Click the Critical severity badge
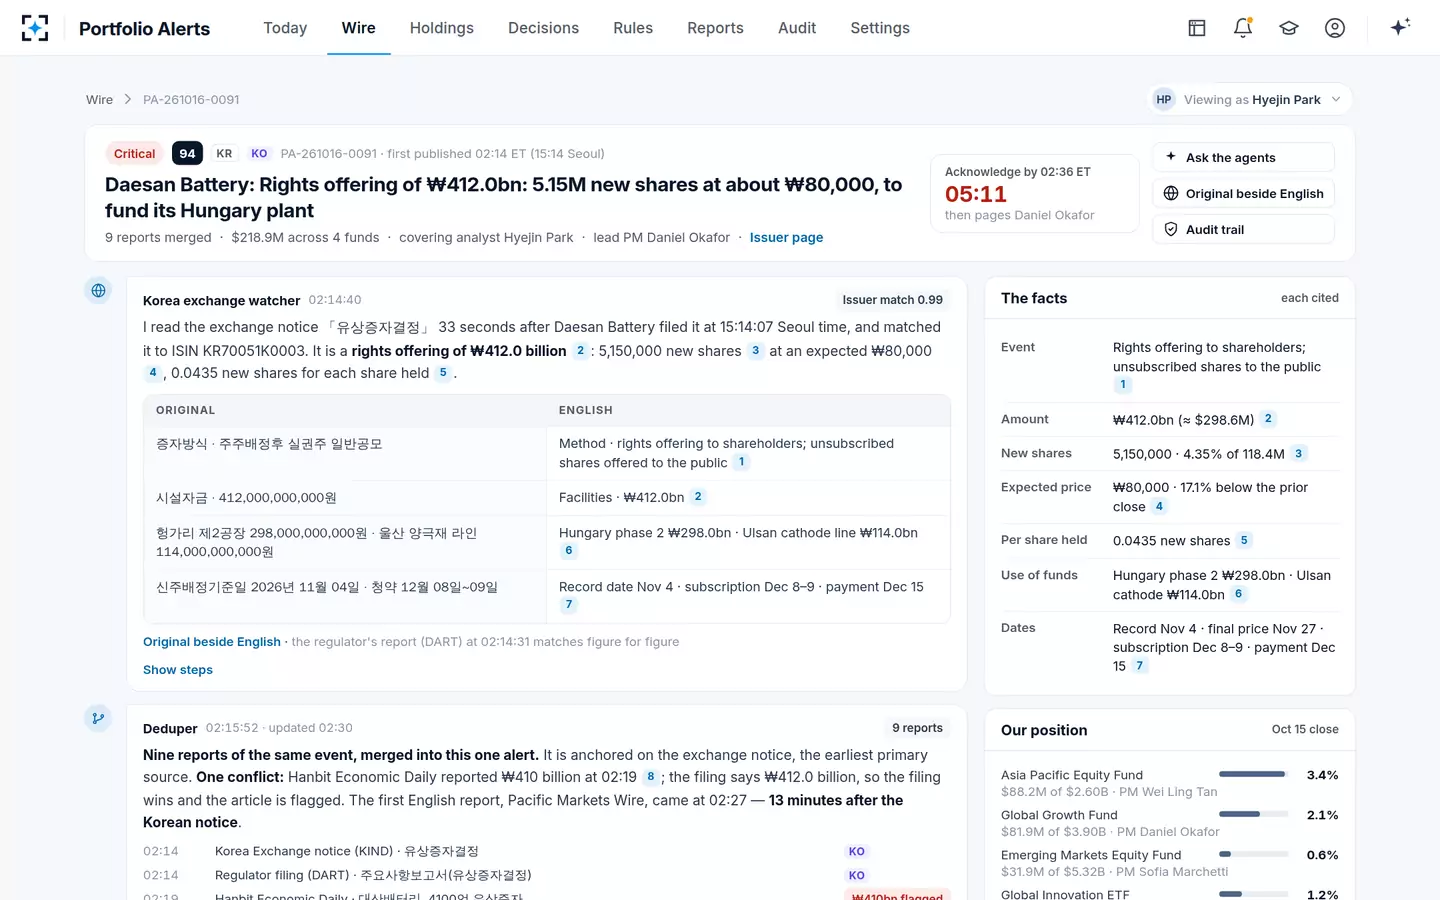The width and height of the screenshot is (1440, 900). coord(135,154)
